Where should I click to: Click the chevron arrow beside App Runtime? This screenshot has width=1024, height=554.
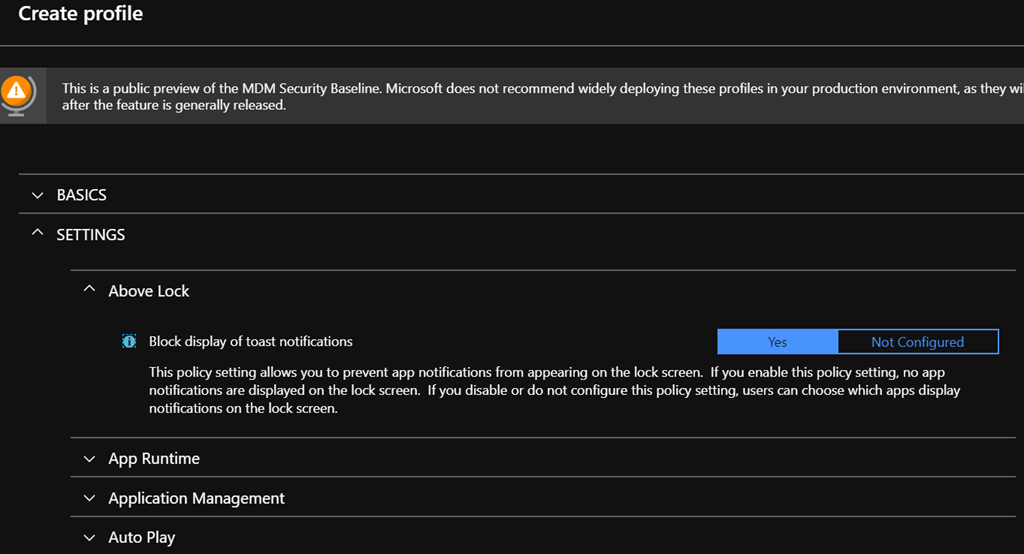(x=89, y=459)
